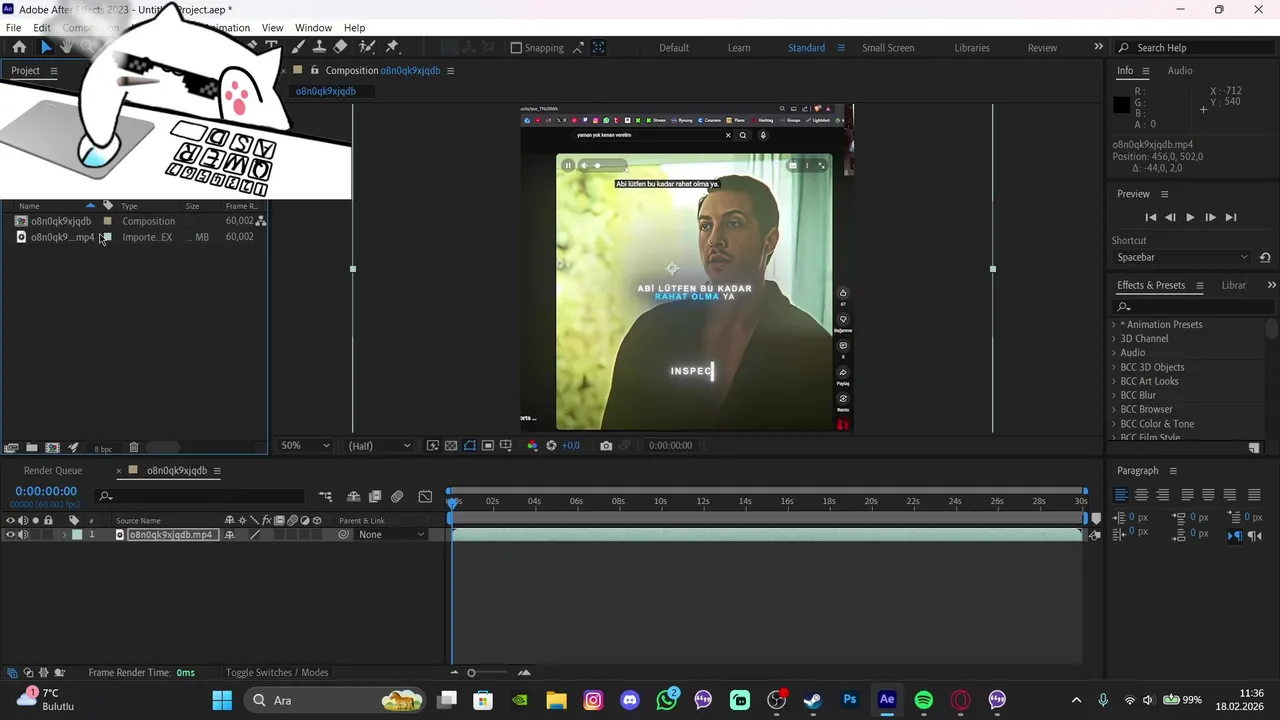1280x720 pixels.
Task: Open WhatsApp from the taskbar
Action: tap(667, 700)
